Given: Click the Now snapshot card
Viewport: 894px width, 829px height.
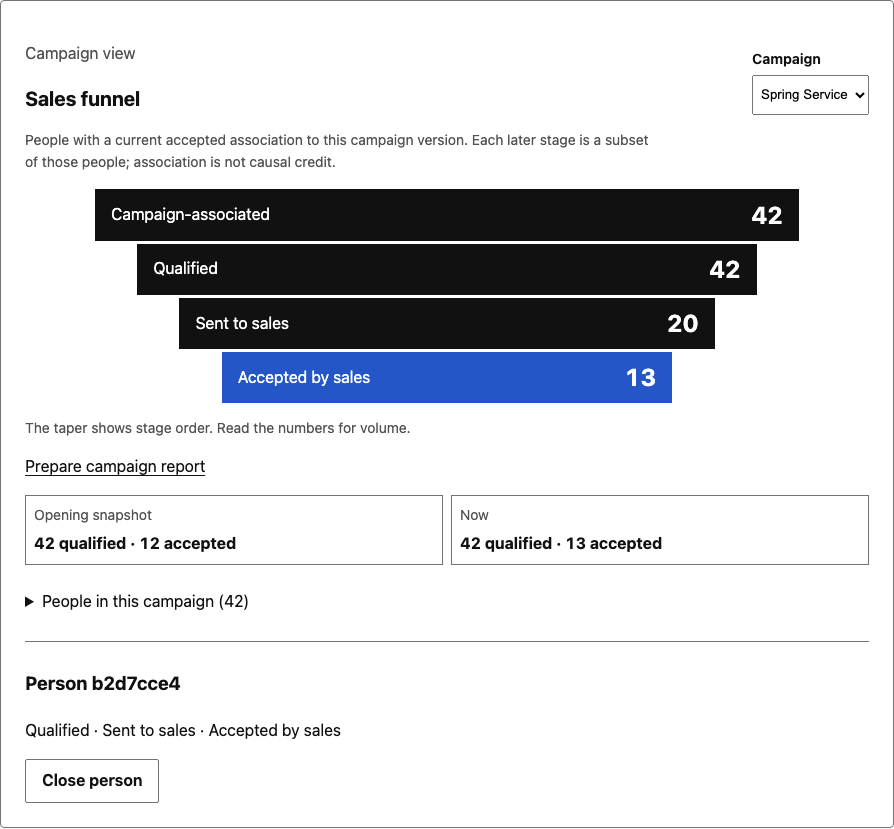Looking at the screenshot, I should (x=660, y=530).
